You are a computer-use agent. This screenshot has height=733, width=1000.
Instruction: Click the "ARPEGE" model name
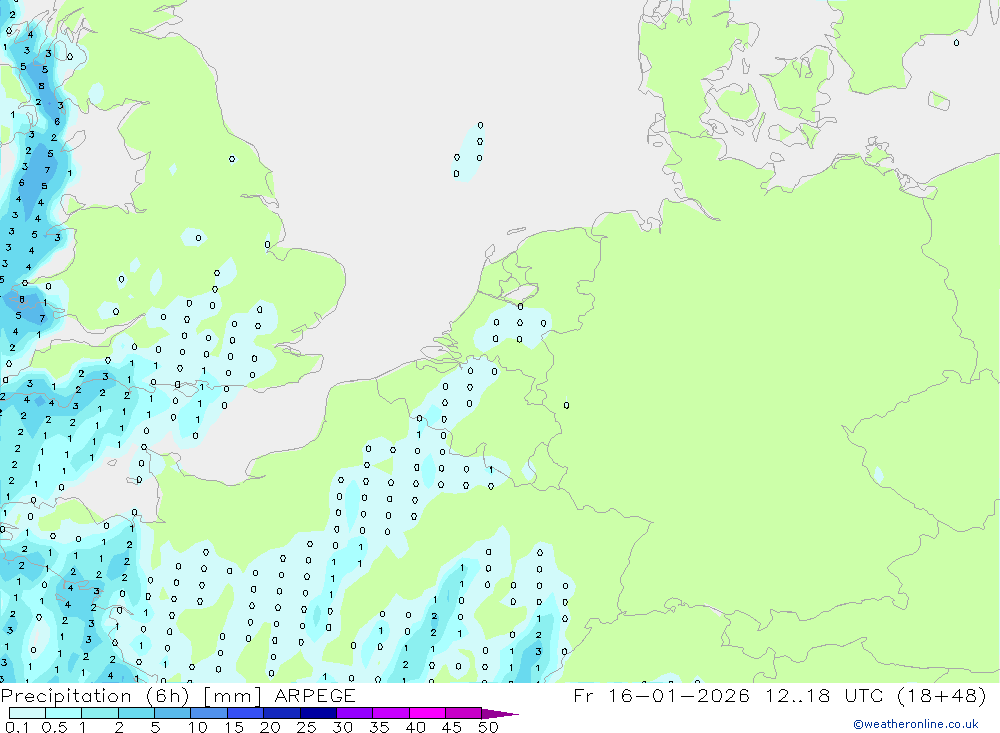coord(315,696)
